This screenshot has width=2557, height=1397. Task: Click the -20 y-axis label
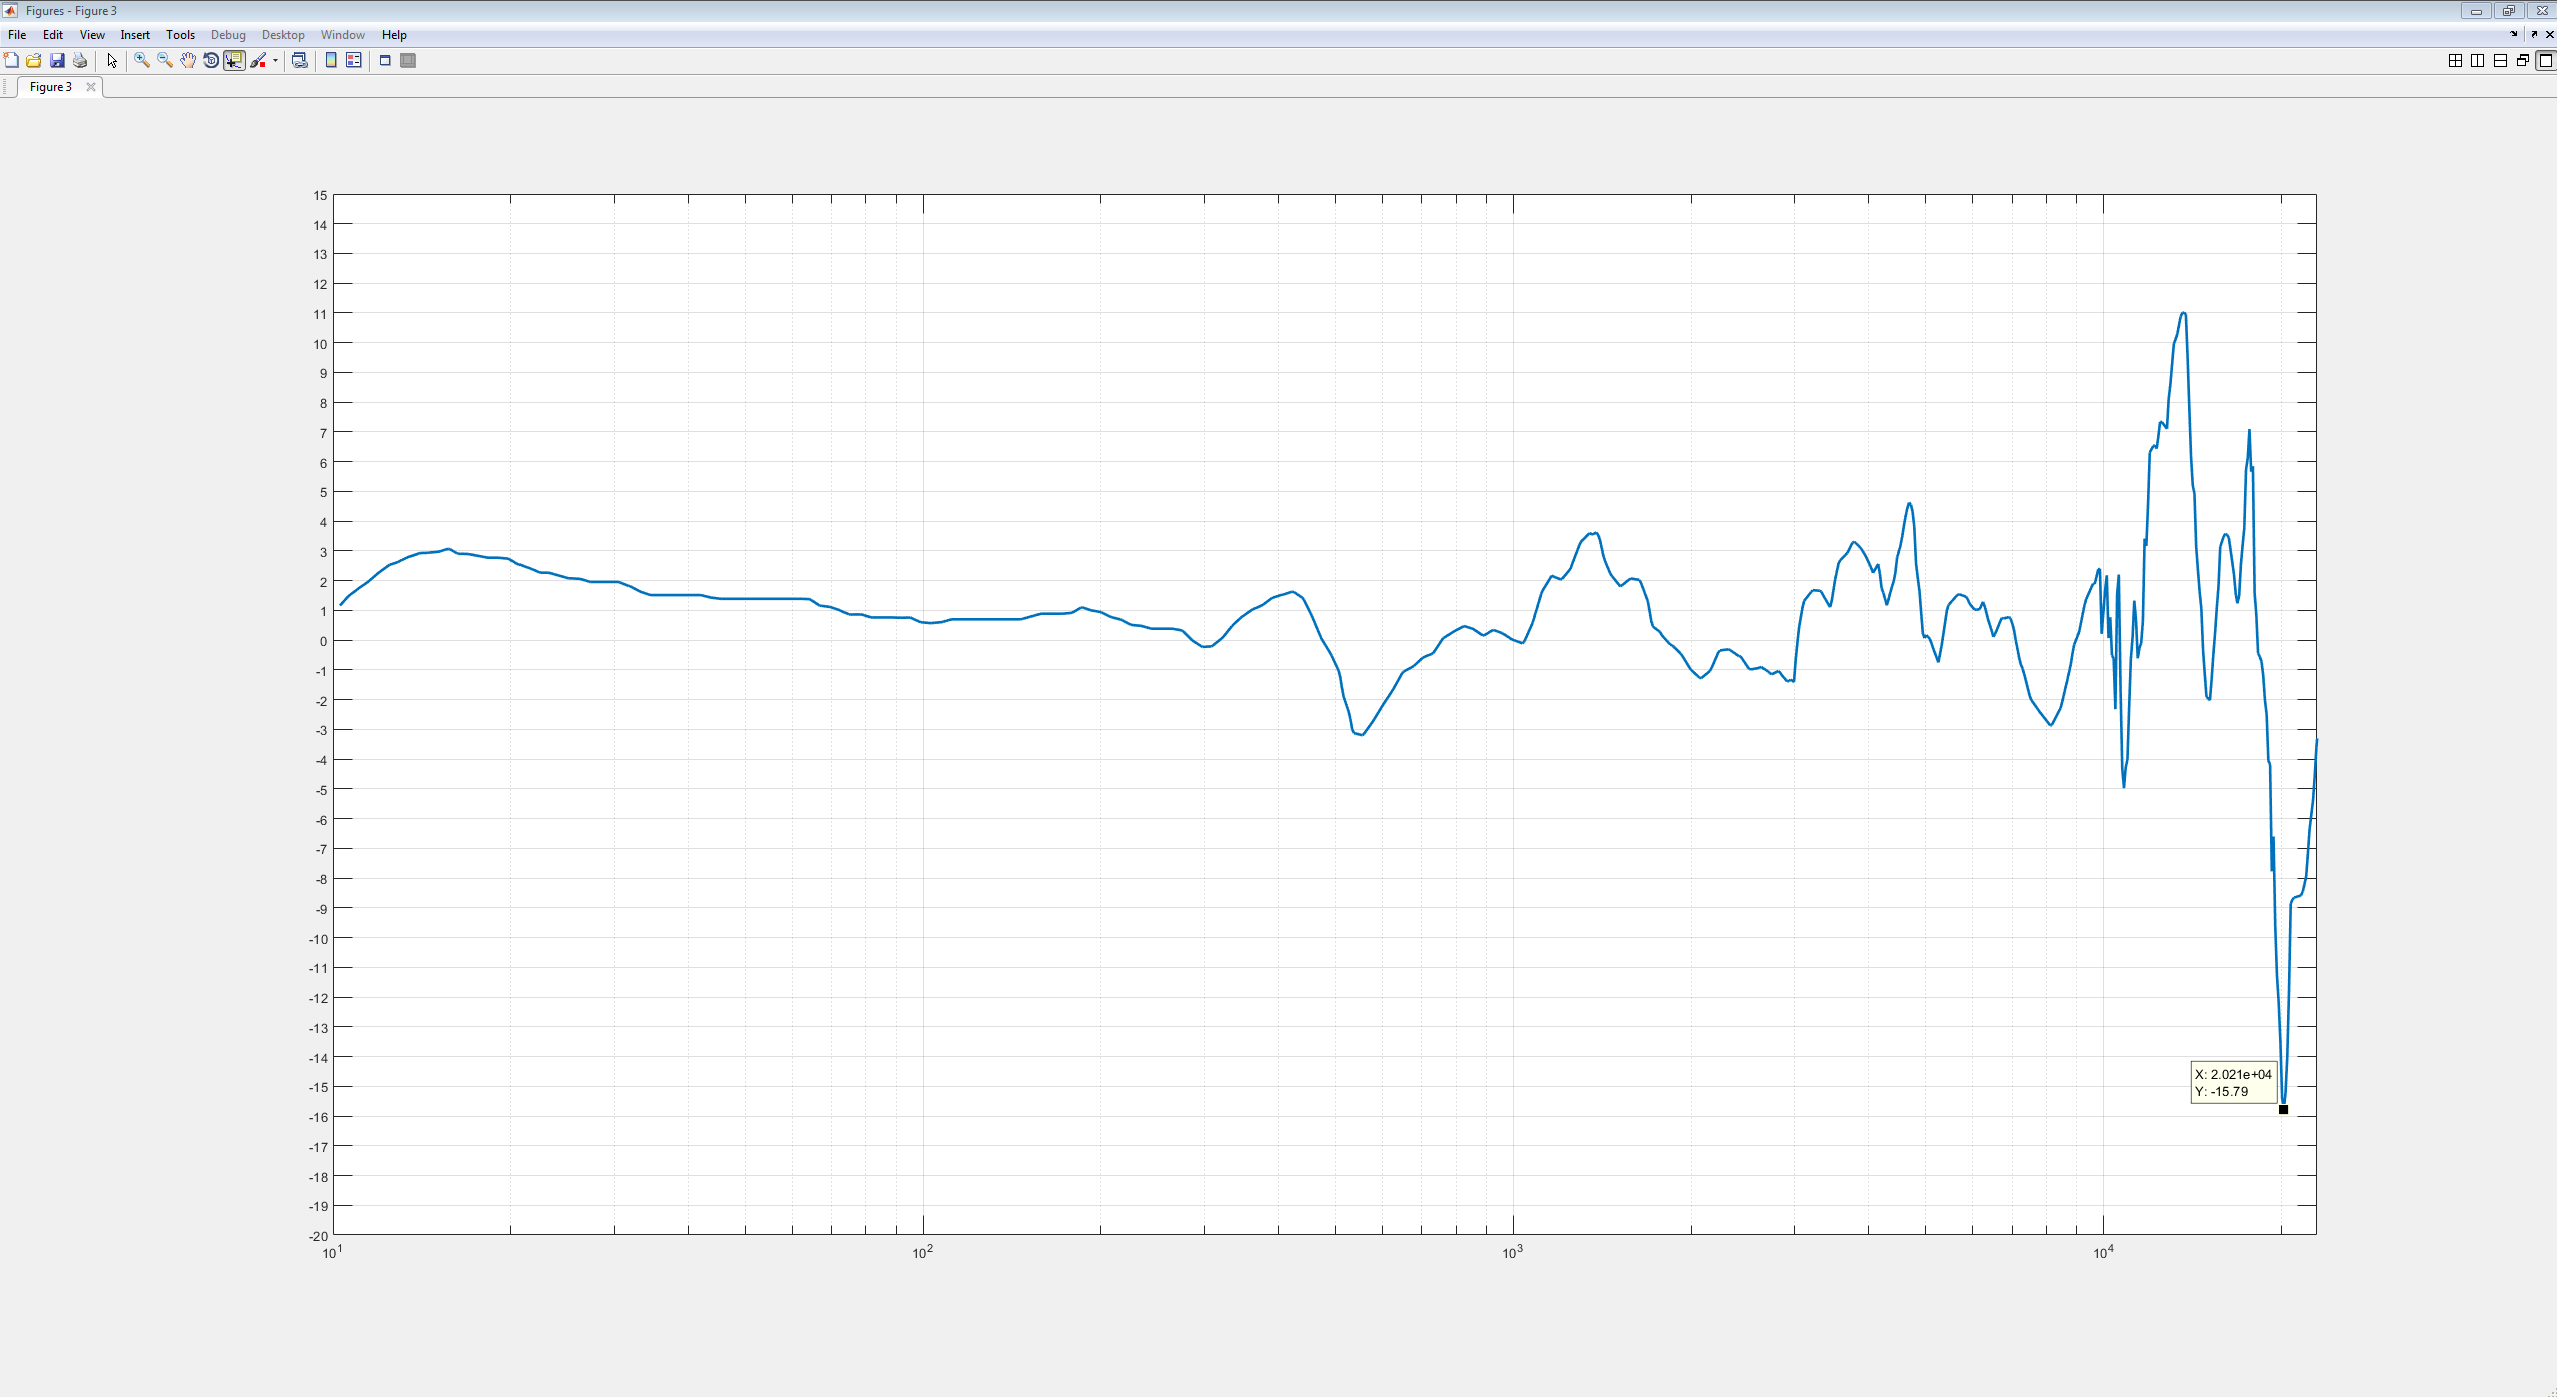pyautogui.click(x=318, y=1236)
